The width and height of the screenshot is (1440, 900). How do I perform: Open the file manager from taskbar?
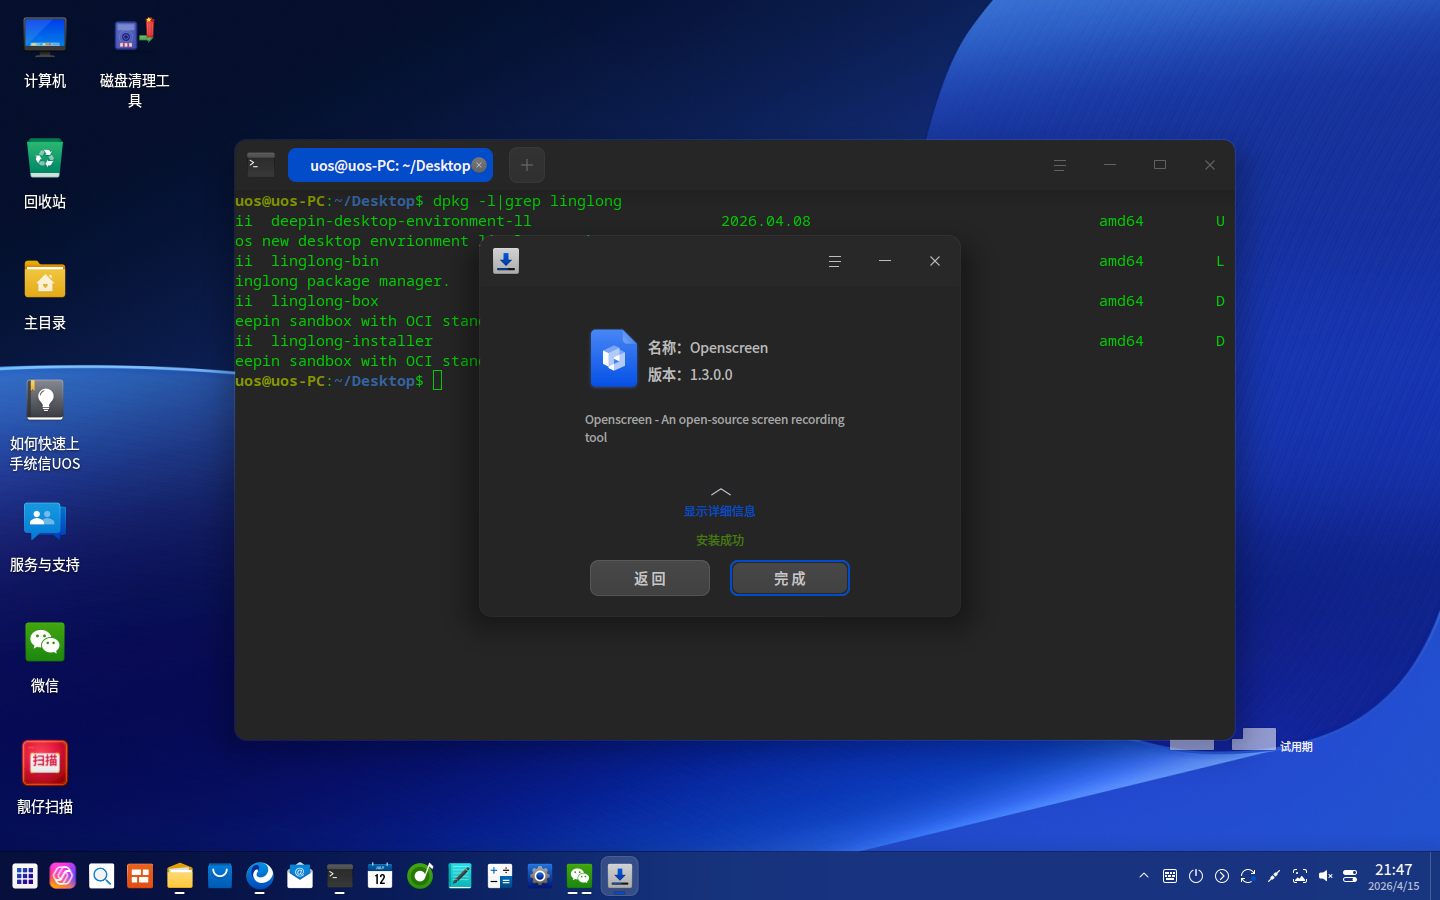180,876
